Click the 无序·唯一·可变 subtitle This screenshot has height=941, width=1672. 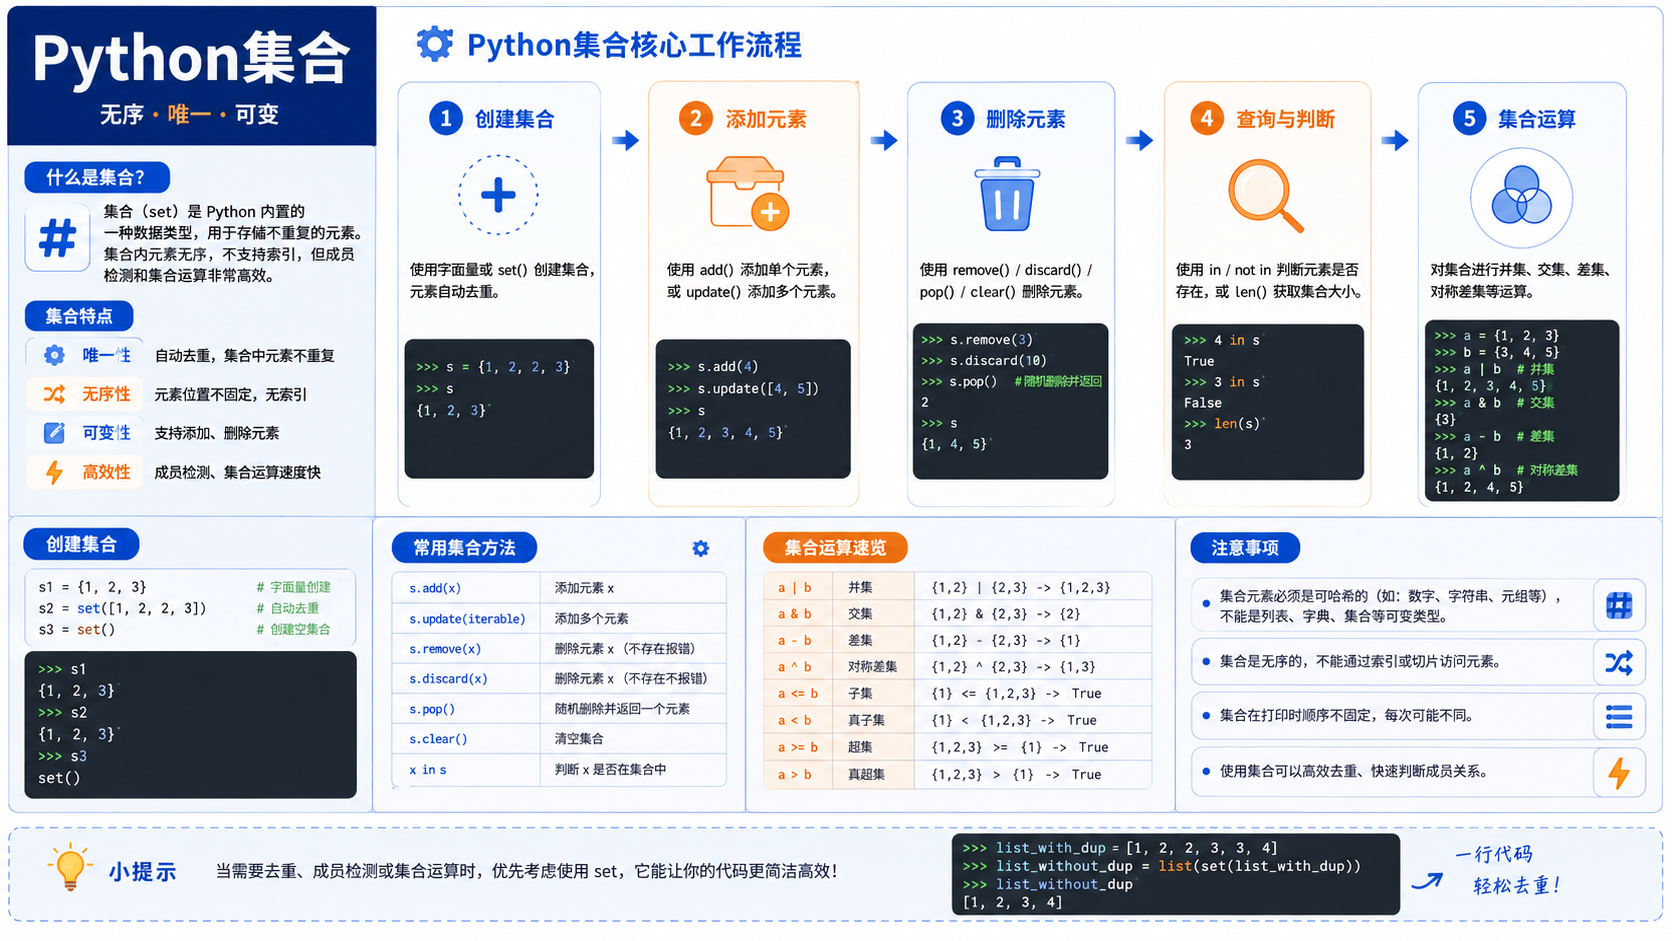click(x=189, y=114)
